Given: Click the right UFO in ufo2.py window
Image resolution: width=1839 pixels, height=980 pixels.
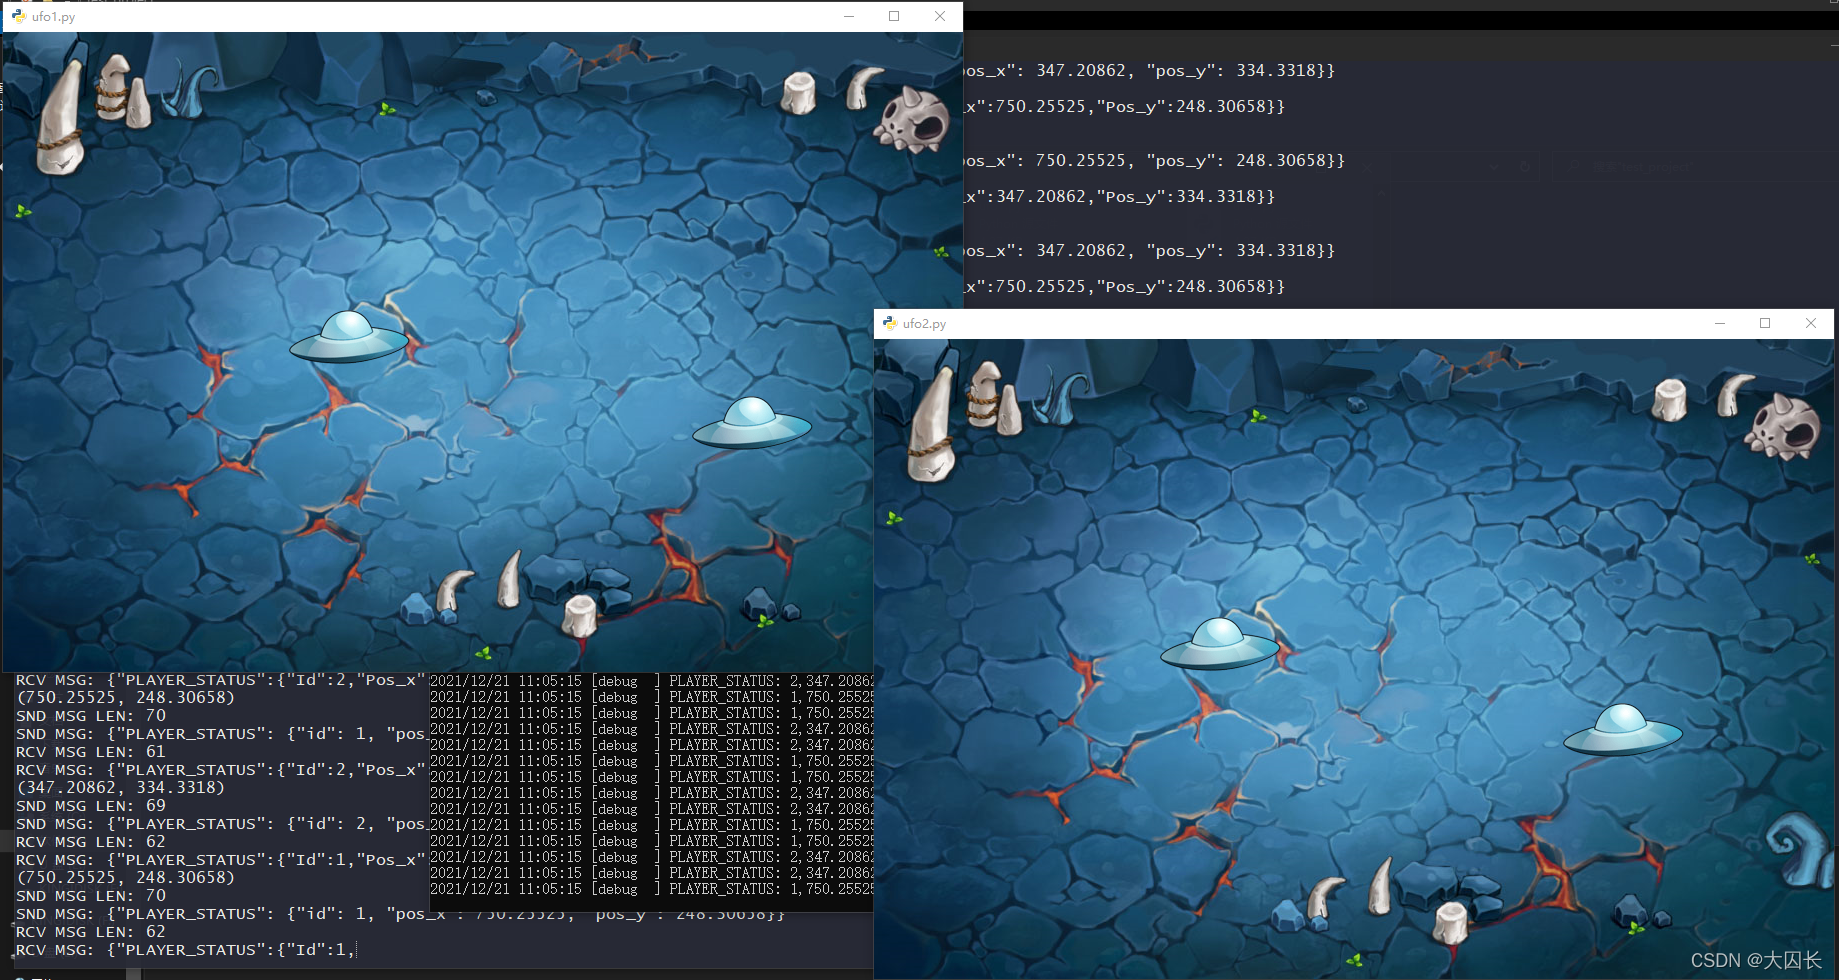Looking at the screenshot, I should pos(1623,730).
